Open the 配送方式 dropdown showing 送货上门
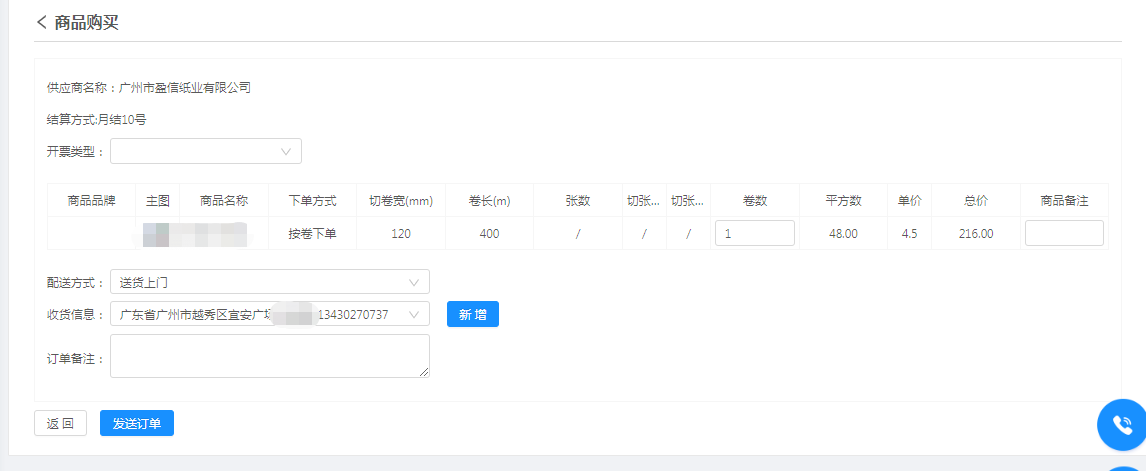1146x471 pixels. (269, 282)
